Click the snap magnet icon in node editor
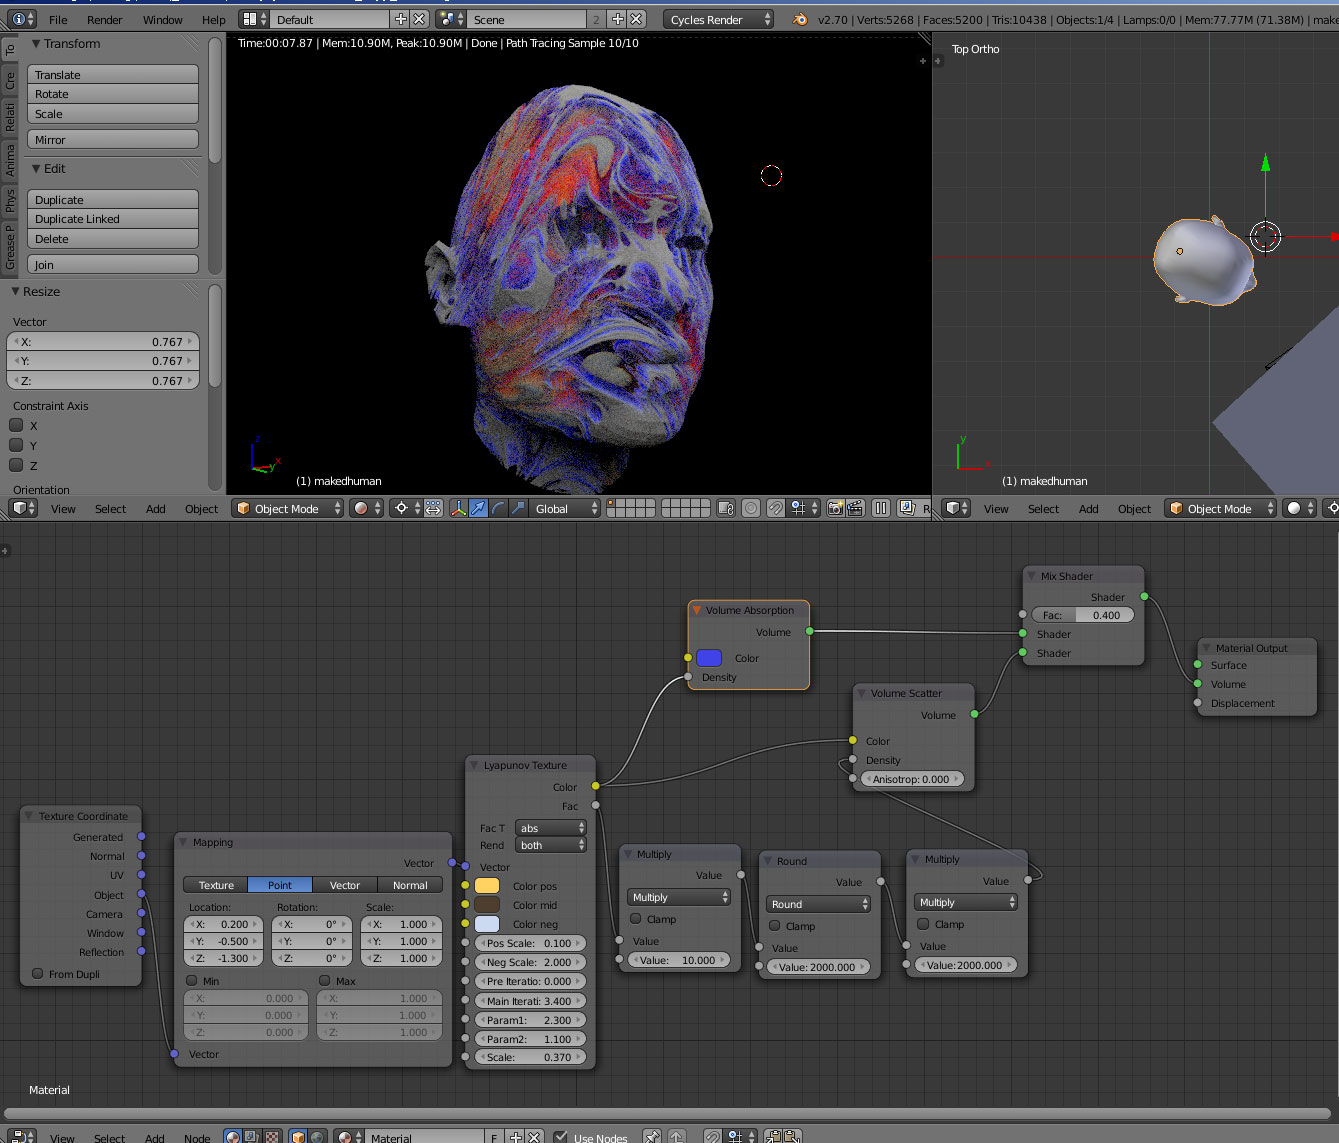Screen dimensions: 1339x1143 coord(713,1137)
